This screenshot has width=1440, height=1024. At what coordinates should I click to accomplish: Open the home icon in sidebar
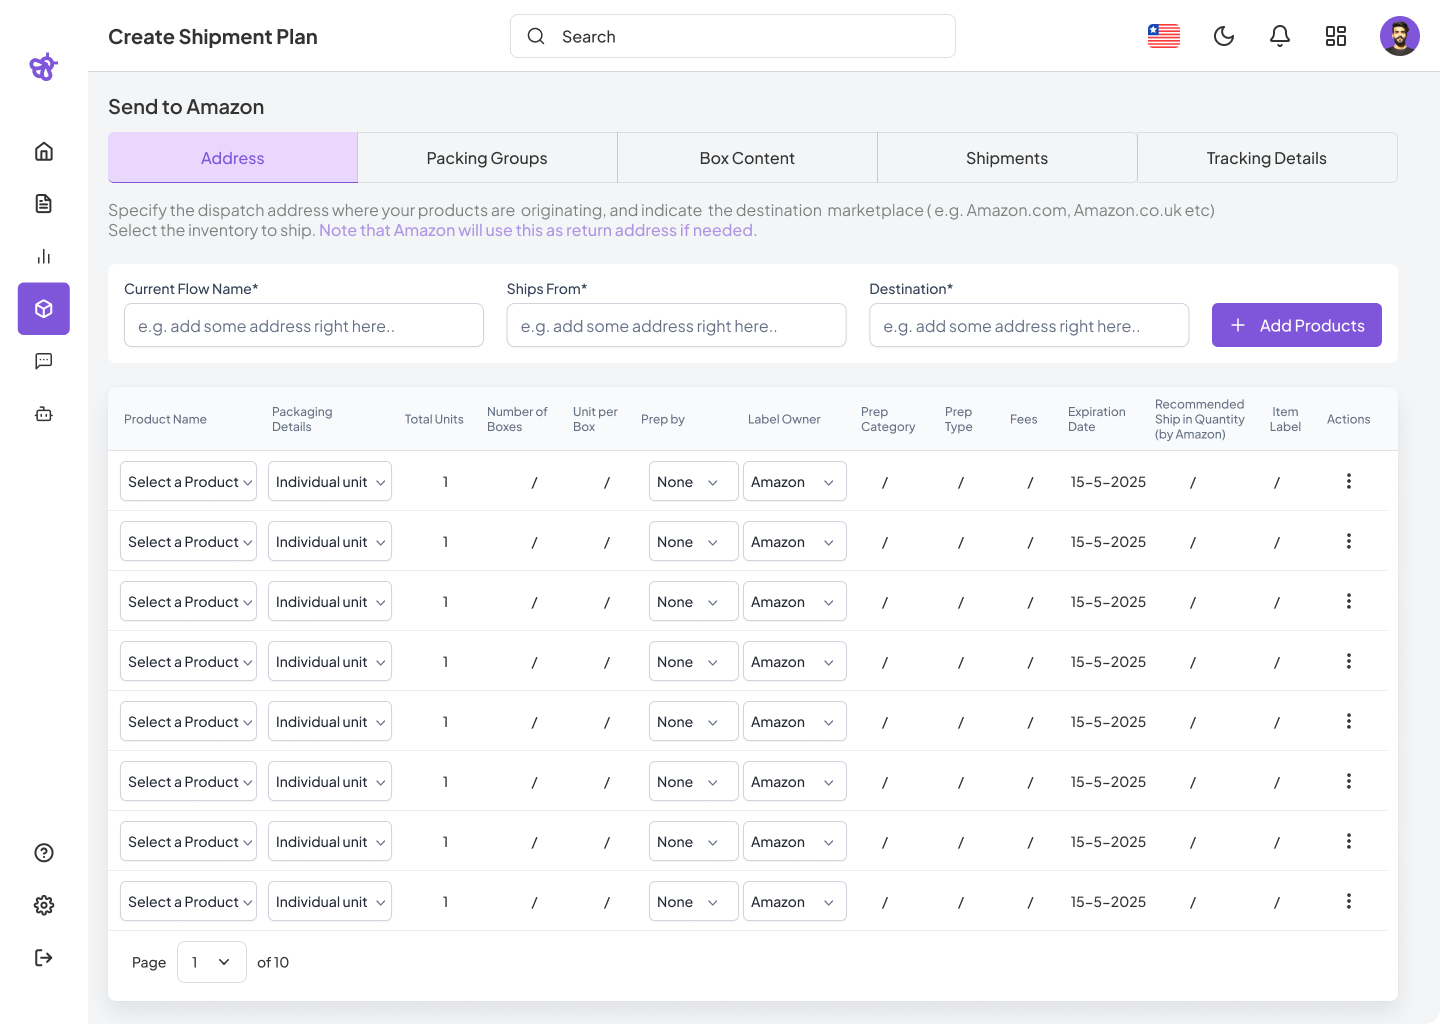[x=44, y=152]
